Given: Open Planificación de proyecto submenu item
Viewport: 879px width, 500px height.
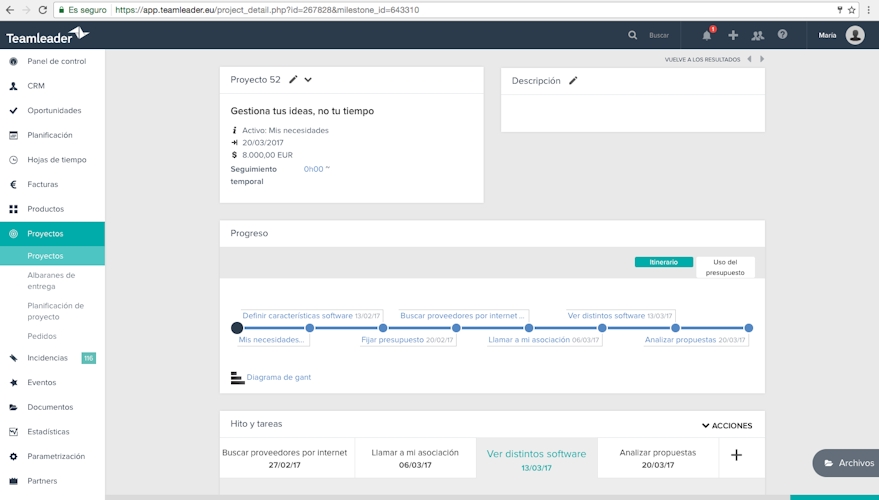Looking at the screenshot, I should 56,311.
